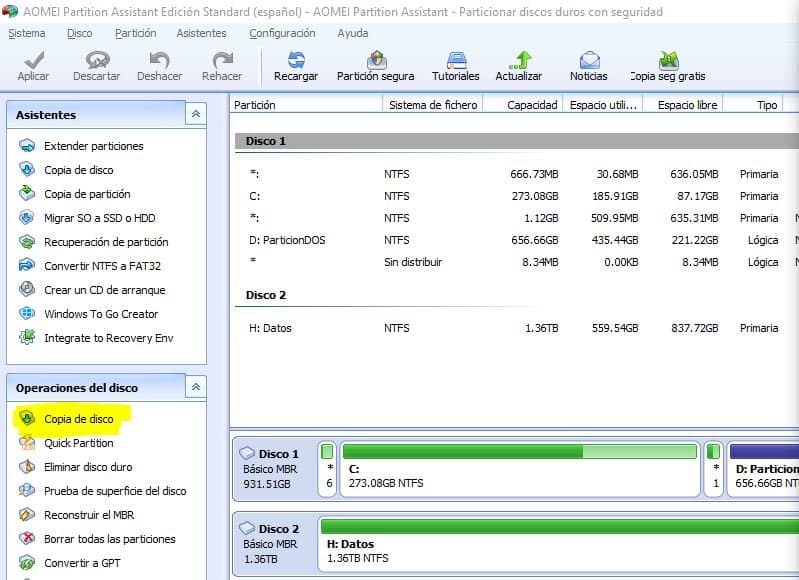Click the Windows To Go Creator icon
The width and height of the screenshot is (799, 580).
(x=26, y=313)
